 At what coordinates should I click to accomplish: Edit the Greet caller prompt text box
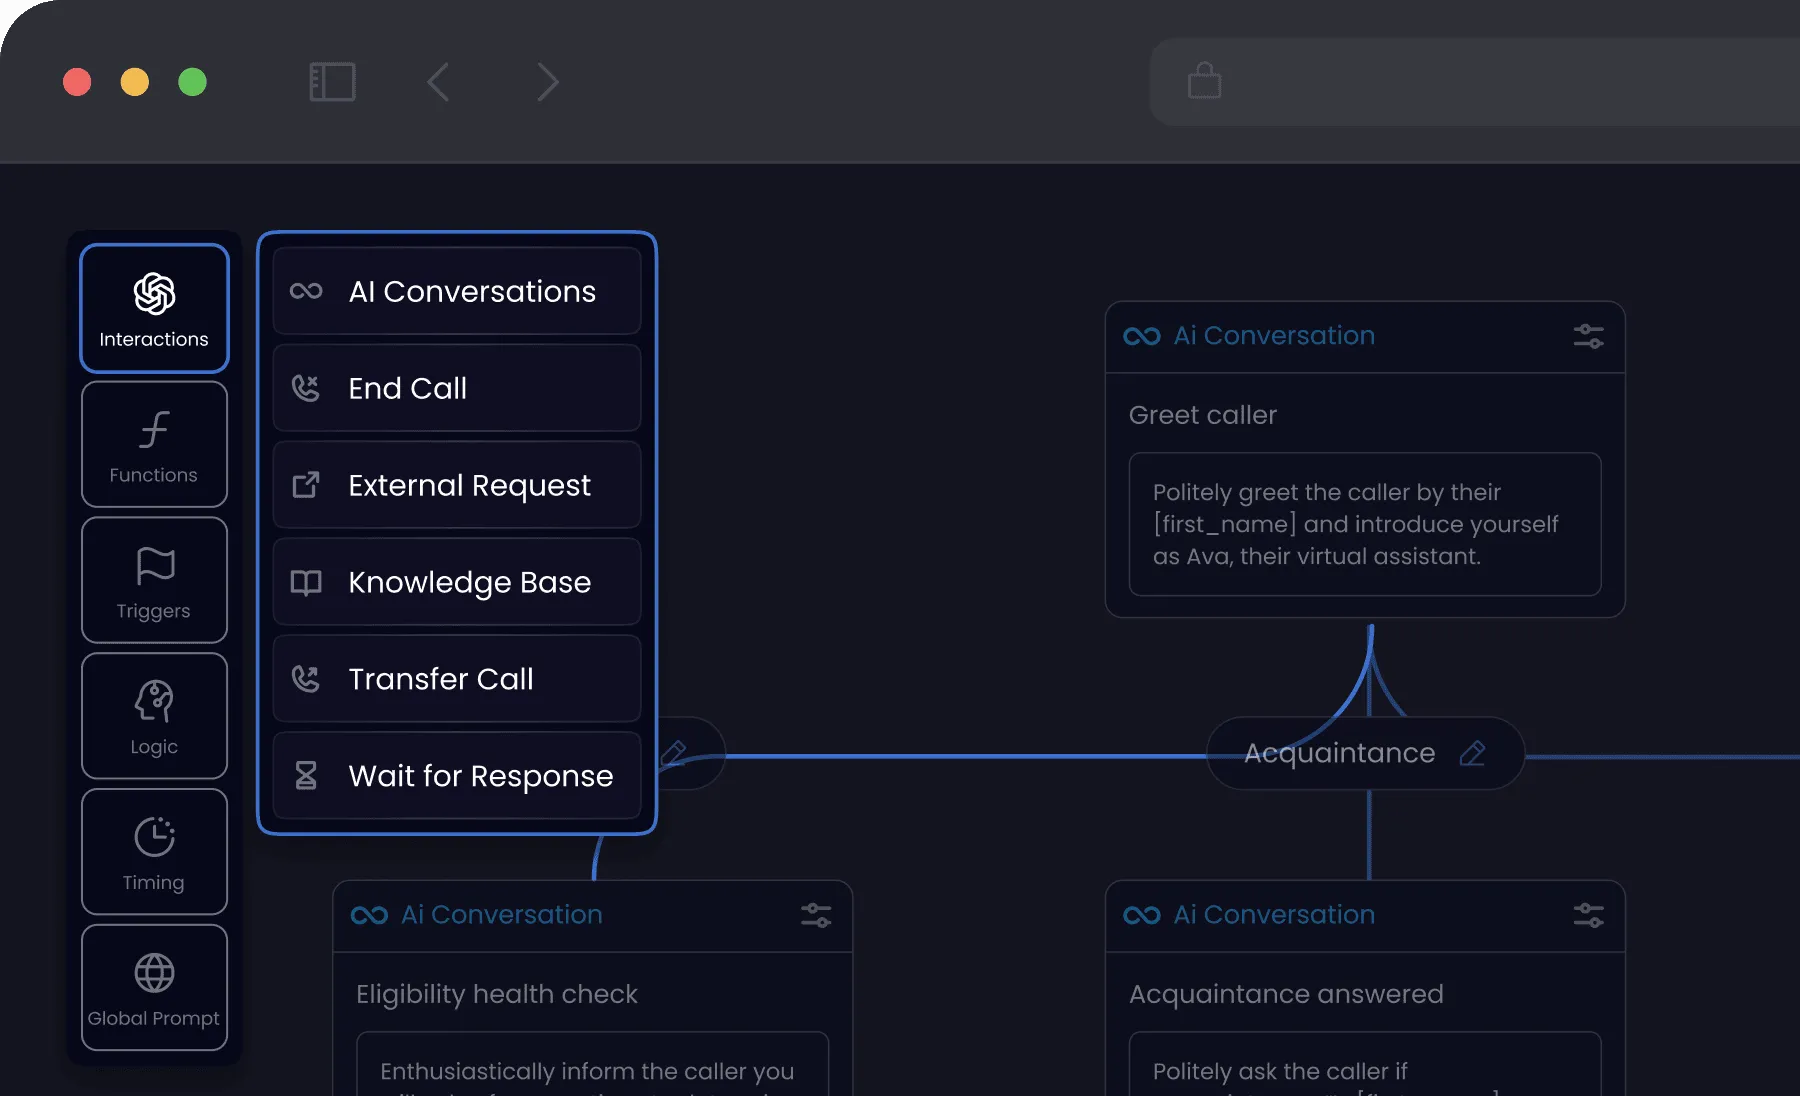coord(1365,524)
